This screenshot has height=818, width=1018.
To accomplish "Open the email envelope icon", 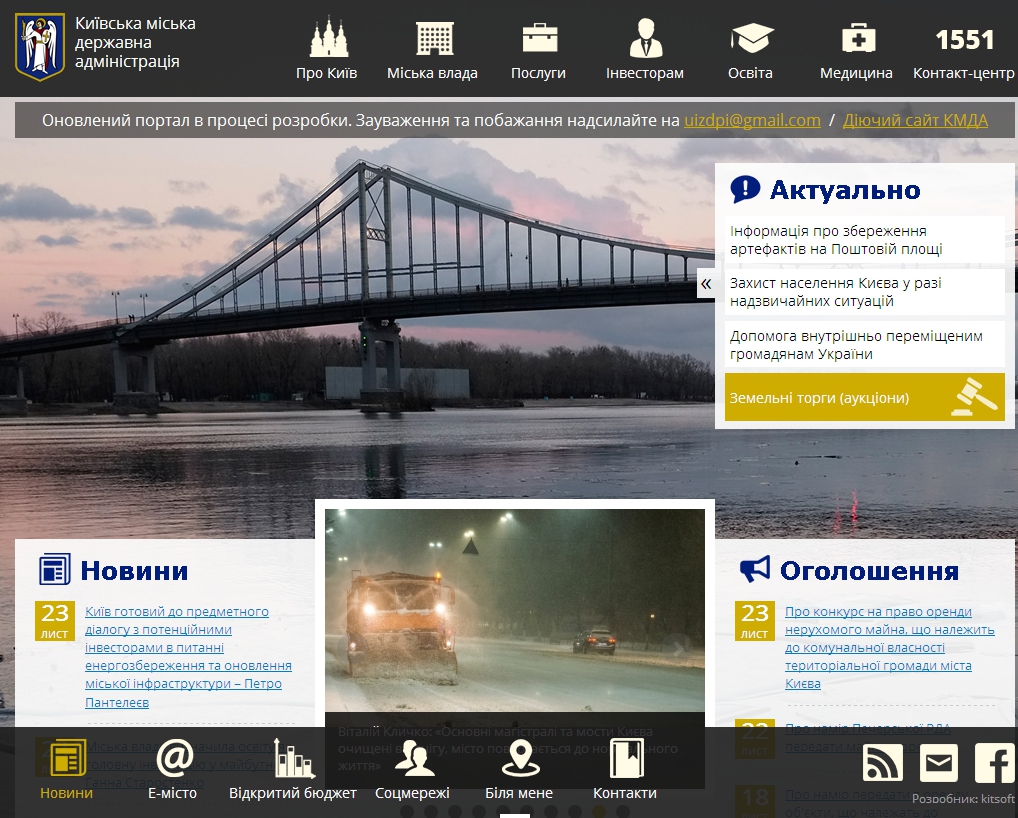I will click(938, 763).
